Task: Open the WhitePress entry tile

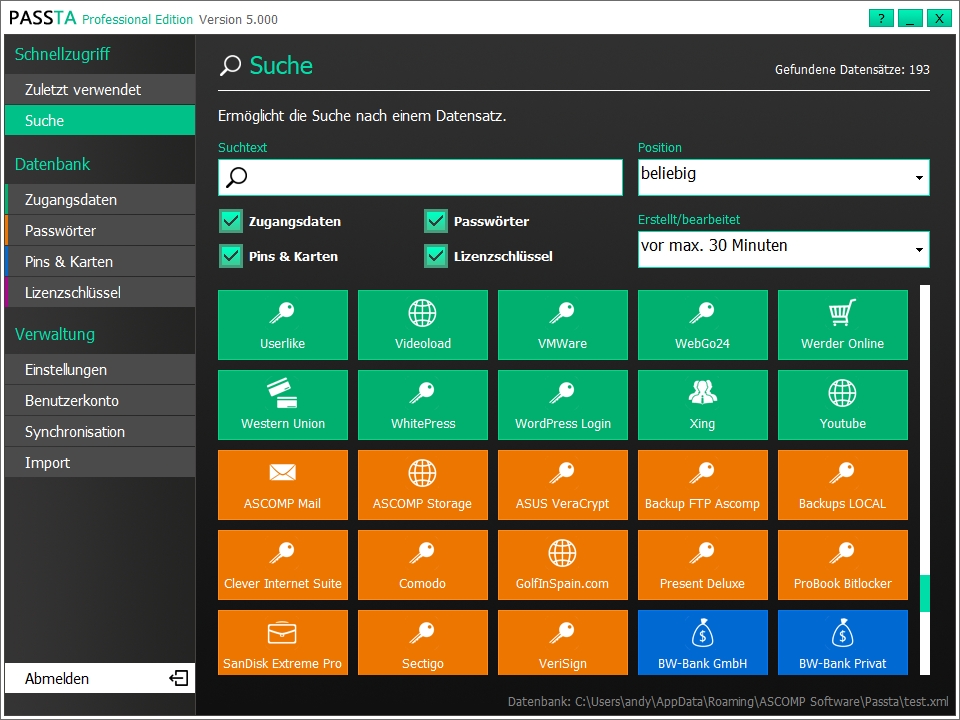Action: 423,405
